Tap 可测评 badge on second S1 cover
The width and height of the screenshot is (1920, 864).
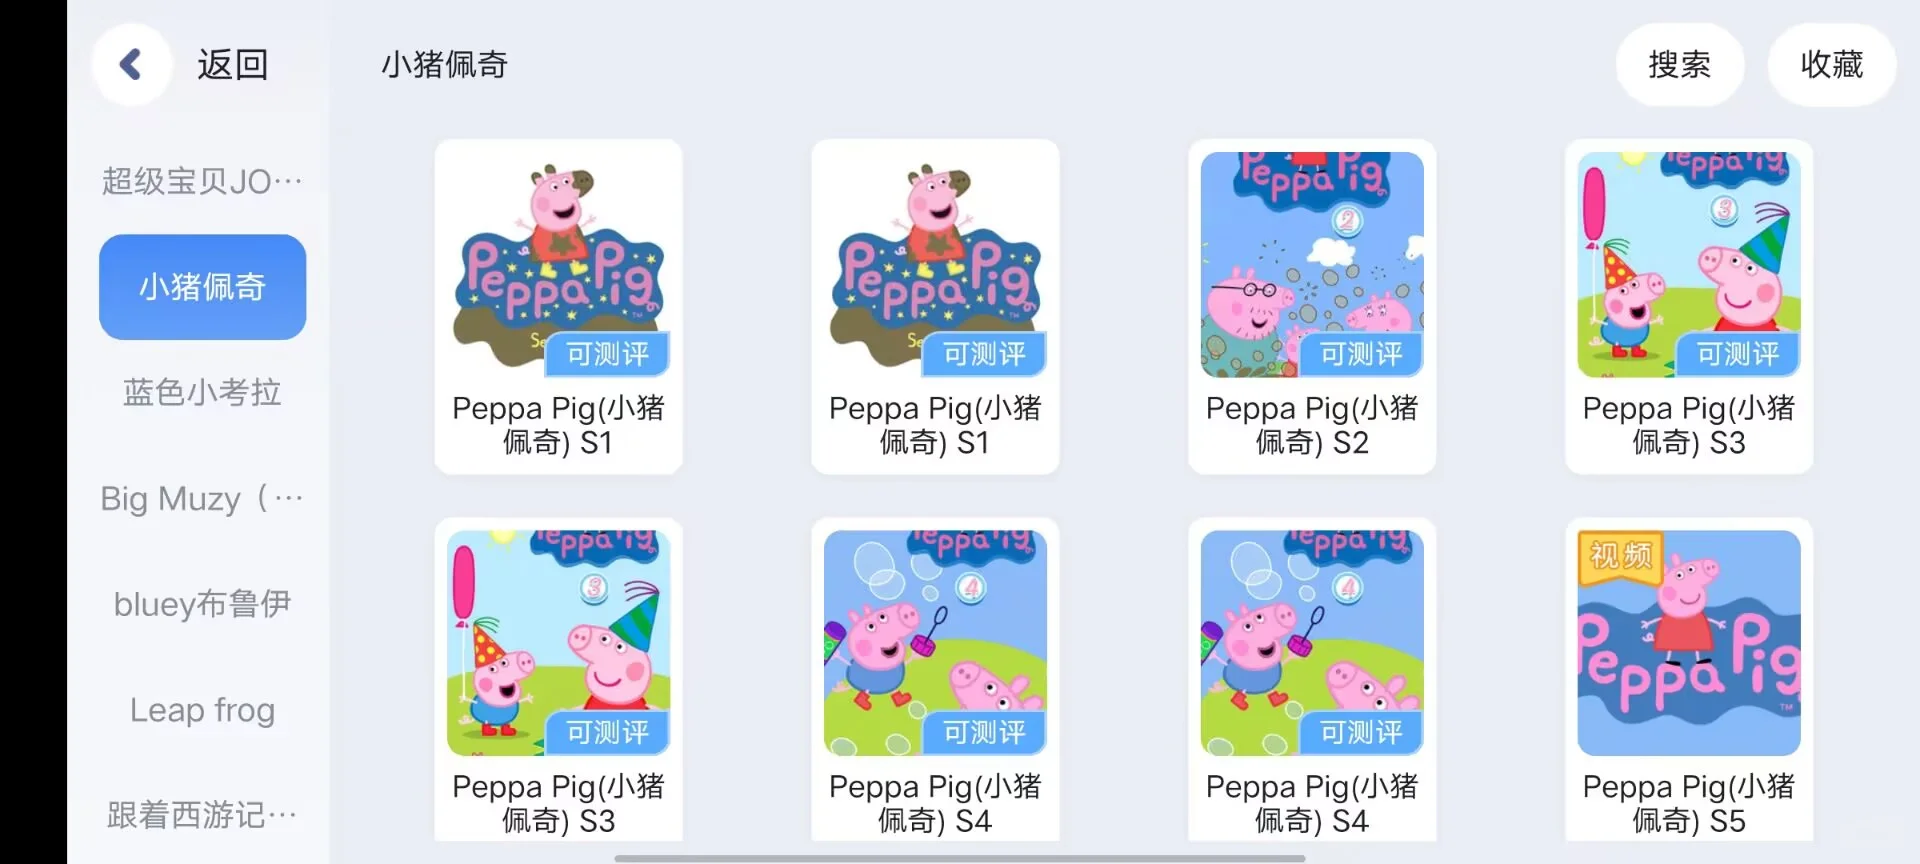(x=984, y=354)
